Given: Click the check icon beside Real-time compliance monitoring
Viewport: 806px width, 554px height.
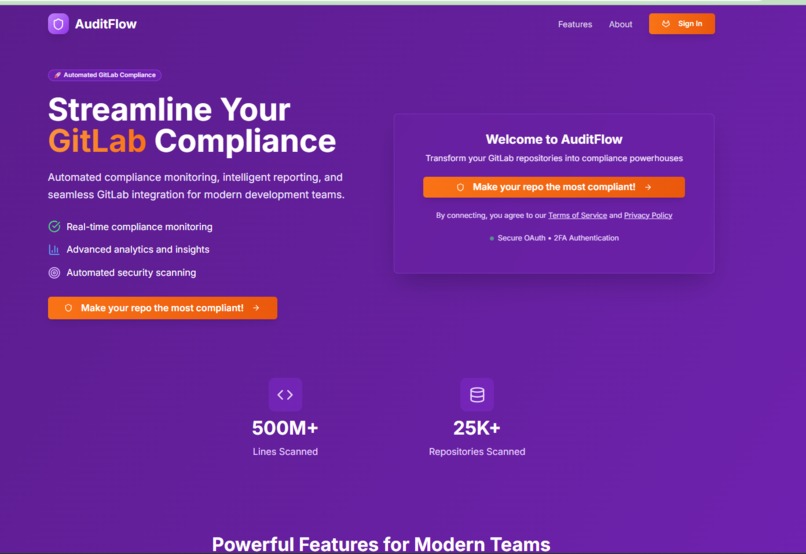Looking at the screenshot, I should tap(54, 227).
